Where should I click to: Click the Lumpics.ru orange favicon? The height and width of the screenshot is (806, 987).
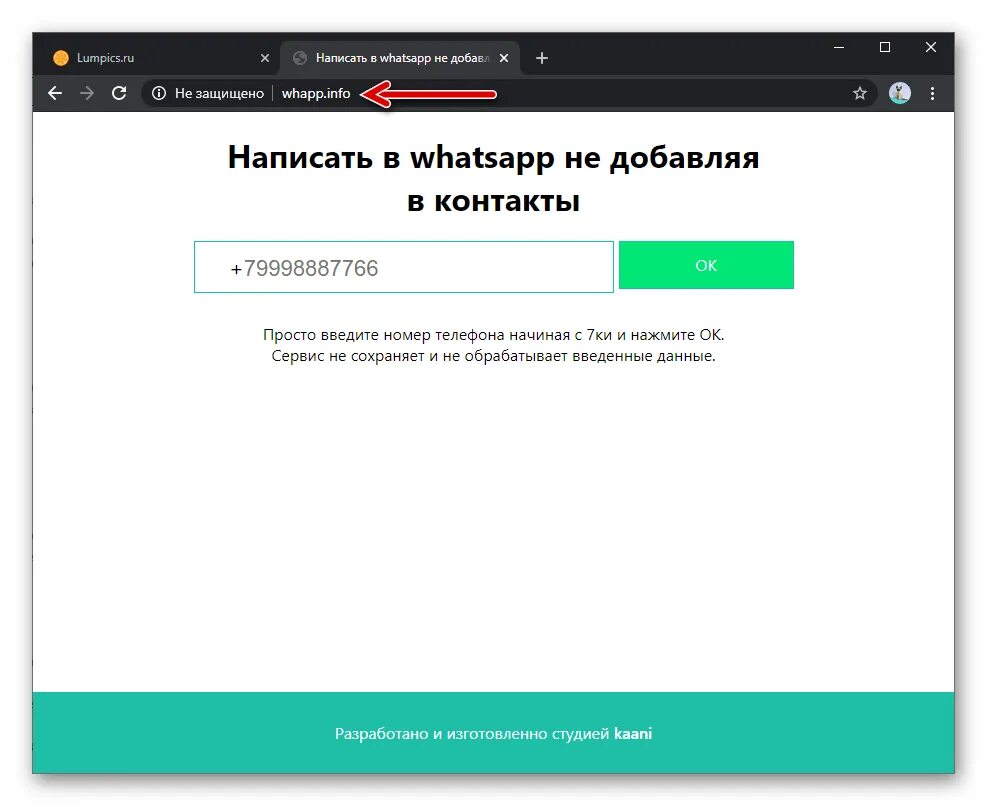(60, 58)
